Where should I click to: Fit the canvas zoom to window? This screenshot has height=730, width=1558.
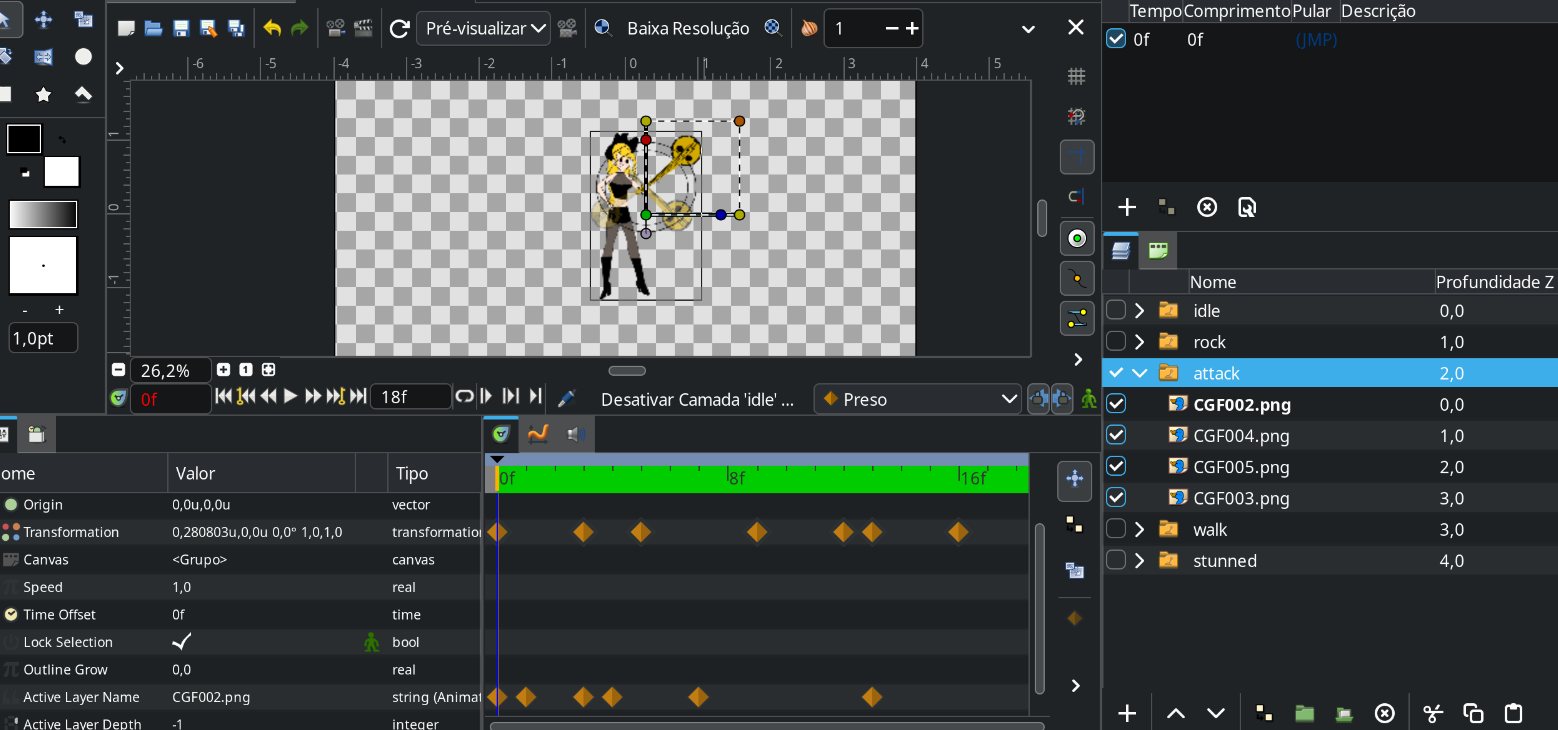tap(268, 370)
